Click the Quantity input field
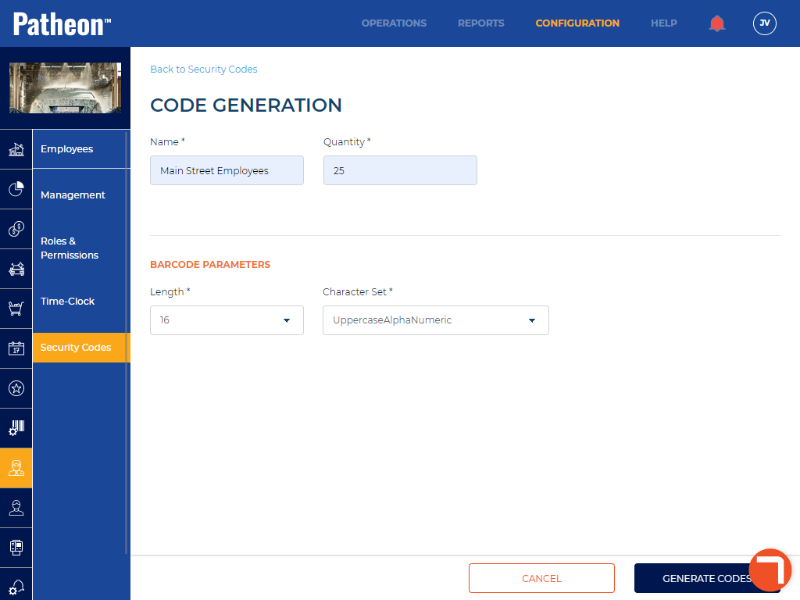Screen dimensions: 800x600 tap(399, 170)
